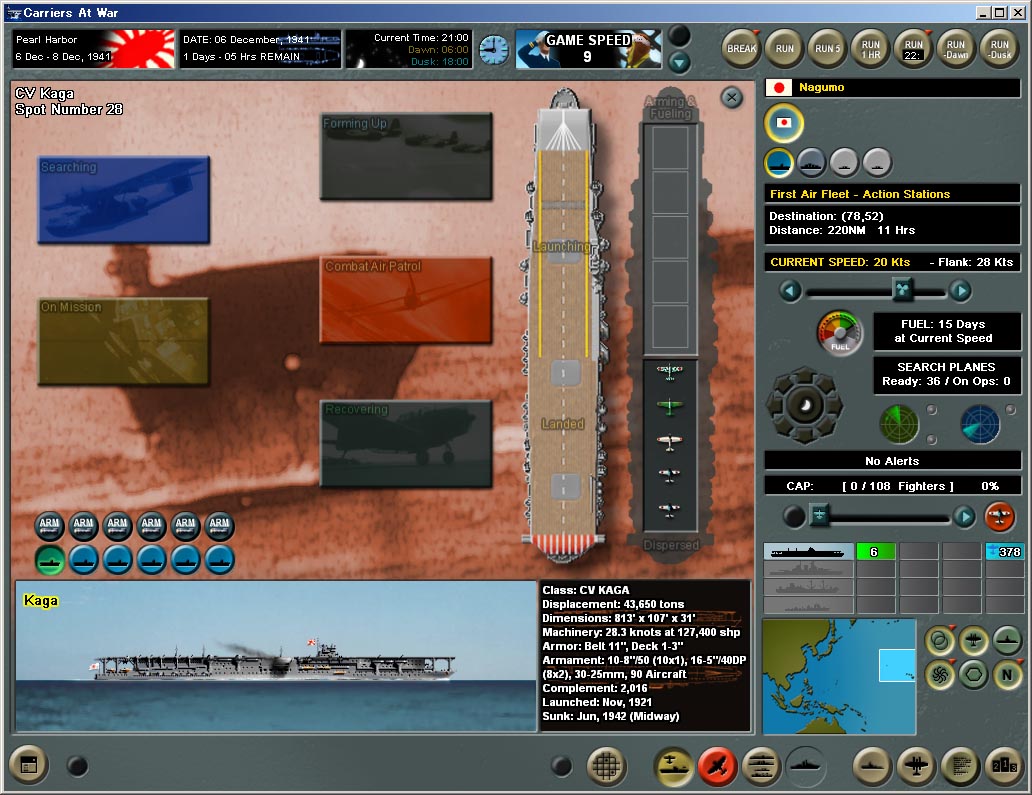This screenshot has width=1032, height=795.
Task: Select the Japanese flag task force button
Action: click(784, 123)
